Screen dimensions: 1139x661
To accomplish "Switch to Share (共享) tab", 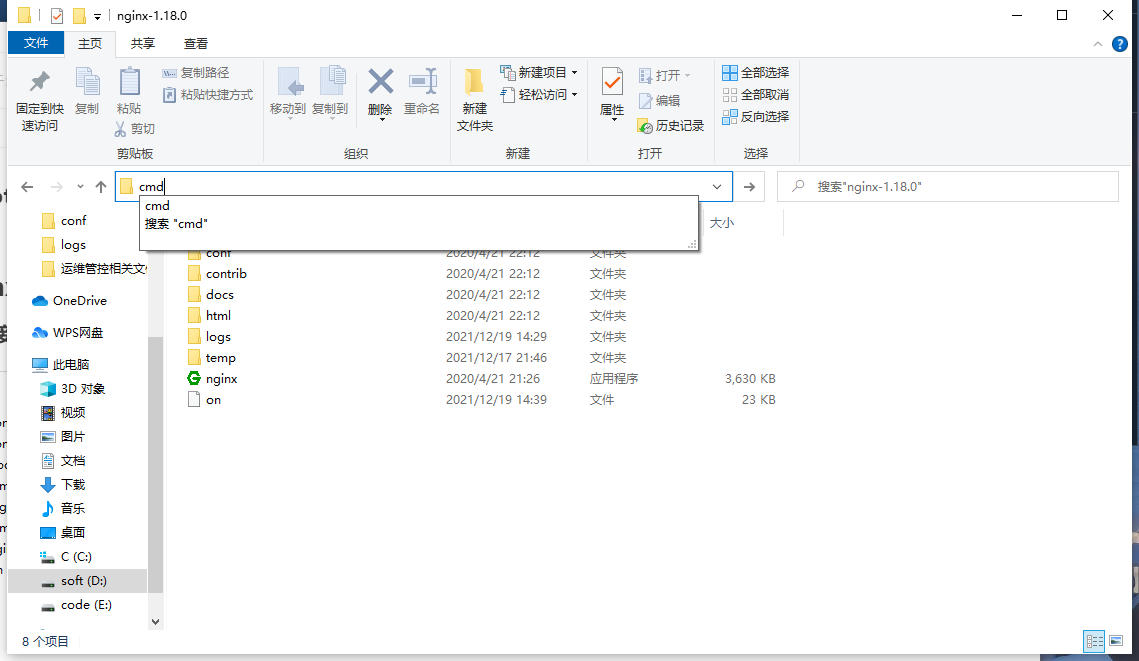I will [x=142, y=44].
